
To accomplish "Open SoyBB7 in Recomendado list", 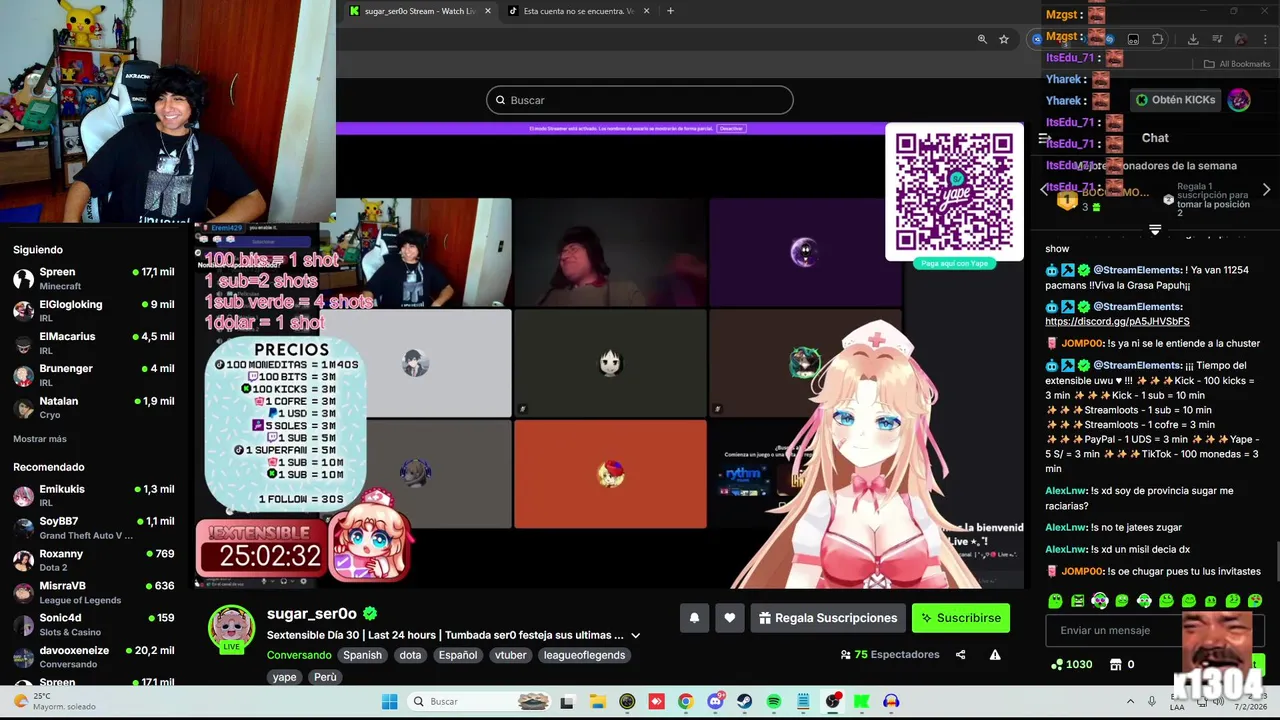I will coord(94,528).
